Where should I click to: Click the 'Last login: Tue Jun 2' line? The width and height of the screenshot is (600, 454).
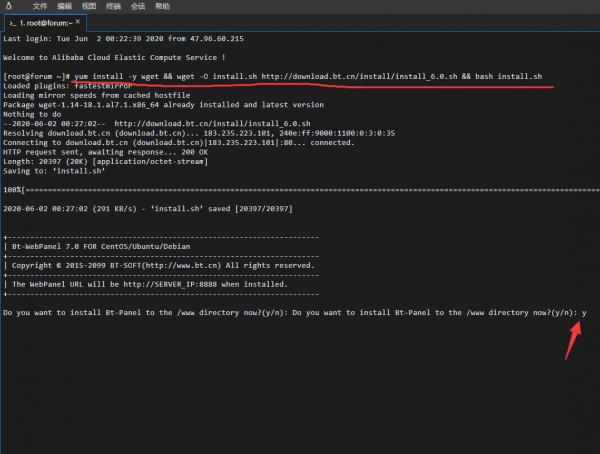click(123, 39)
